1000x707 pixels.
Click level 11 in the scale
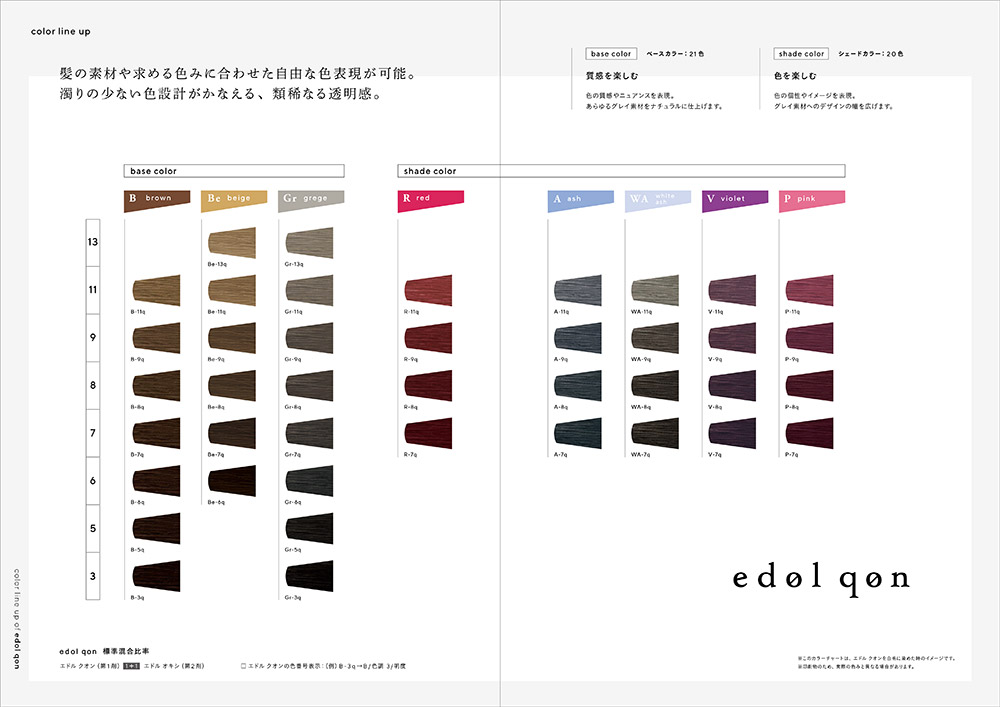click(x=93, y=290)
